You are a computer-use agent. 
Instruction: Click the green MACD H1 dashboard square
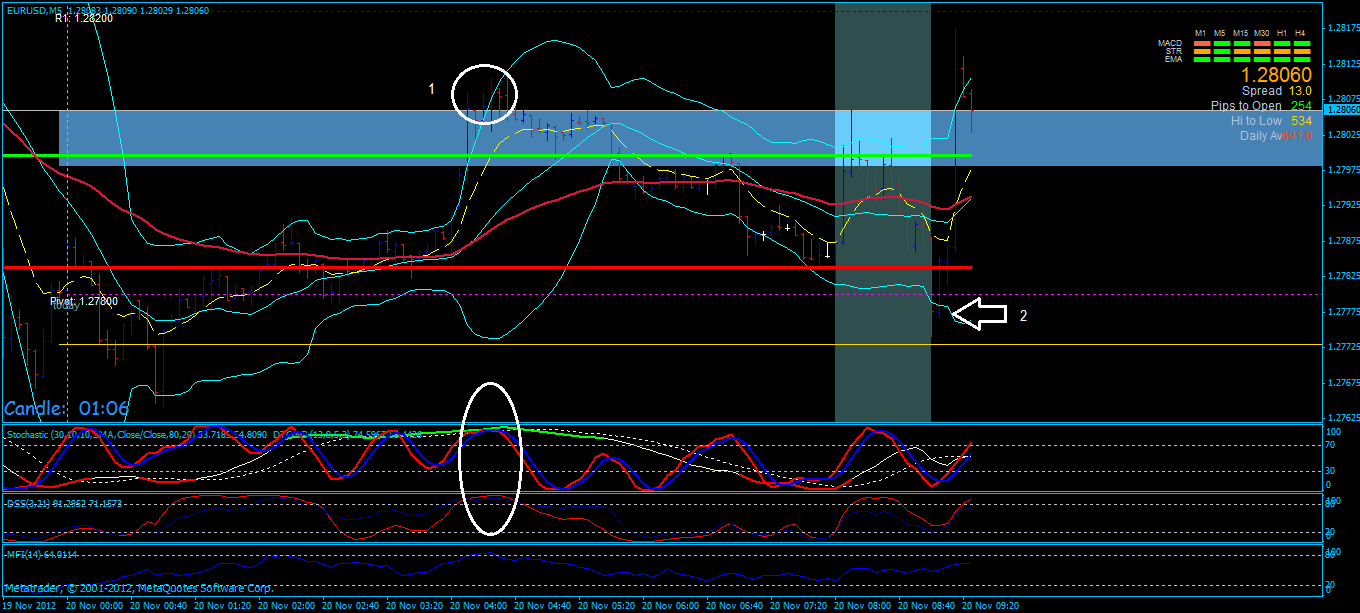[1283, 43]
